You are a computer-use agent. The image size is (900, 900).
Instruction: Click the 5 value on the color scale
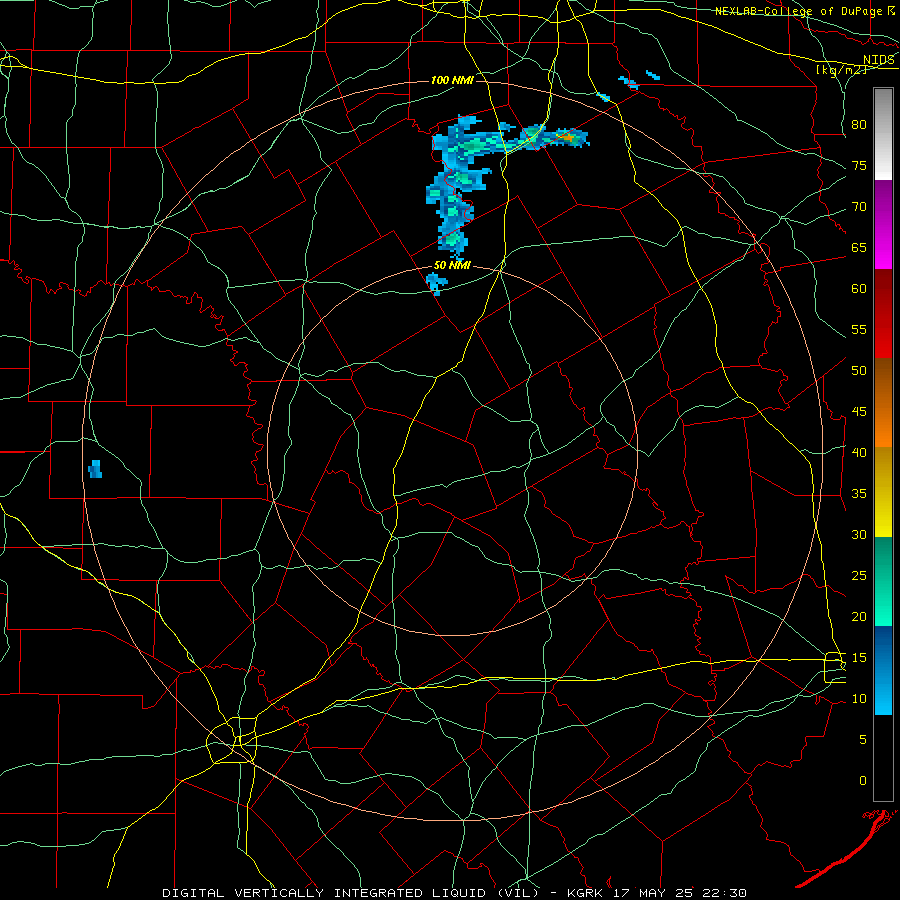[x=863, y=740]
